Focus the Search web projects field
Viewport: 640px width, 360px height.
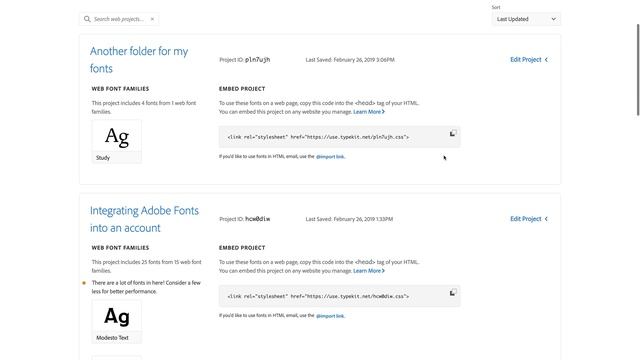coord(119,19)
